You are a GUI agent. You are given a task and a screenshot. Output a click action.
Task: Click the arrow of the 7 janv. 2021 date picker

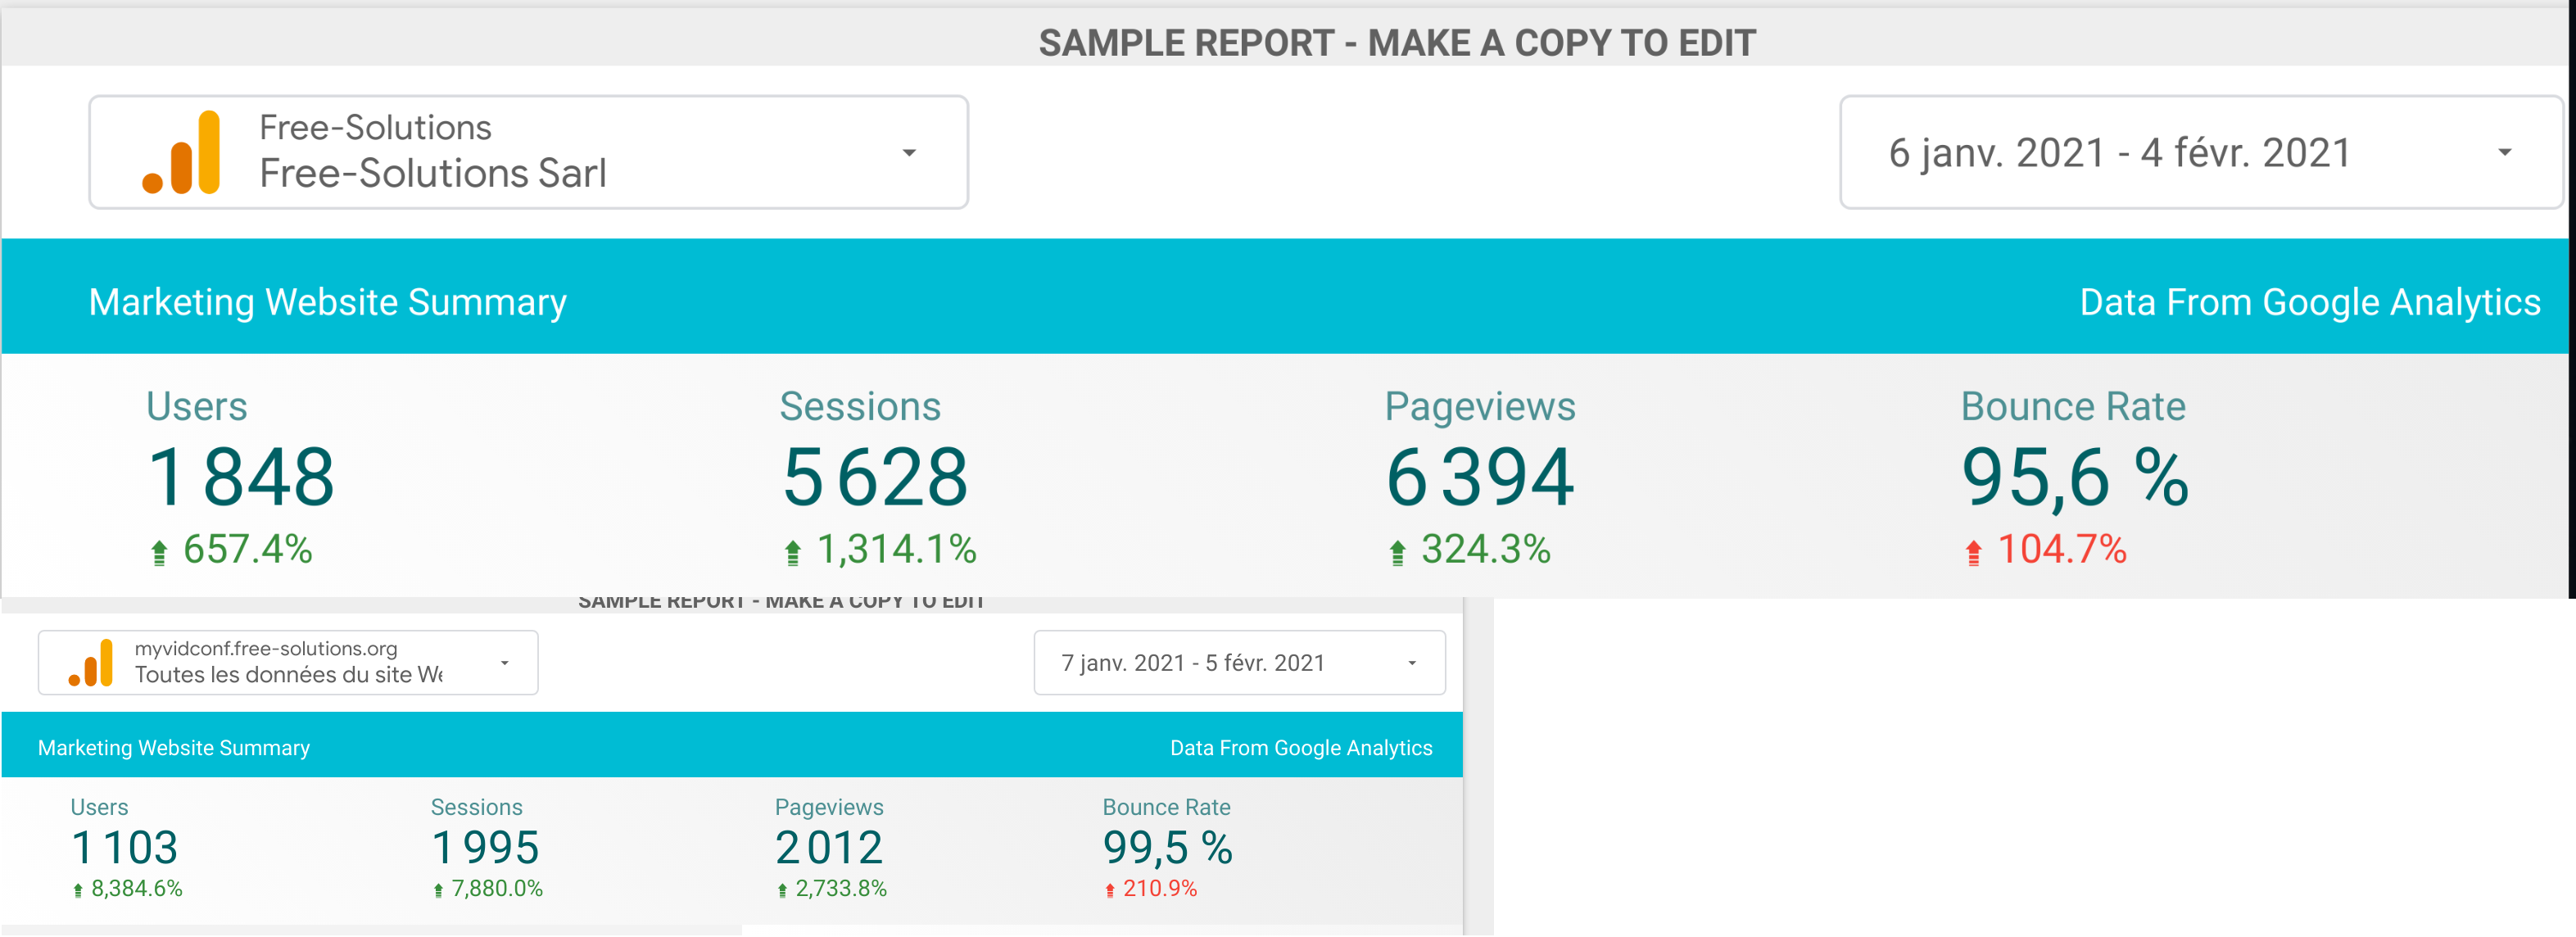pyautogui.click(x=1412, y=663)
